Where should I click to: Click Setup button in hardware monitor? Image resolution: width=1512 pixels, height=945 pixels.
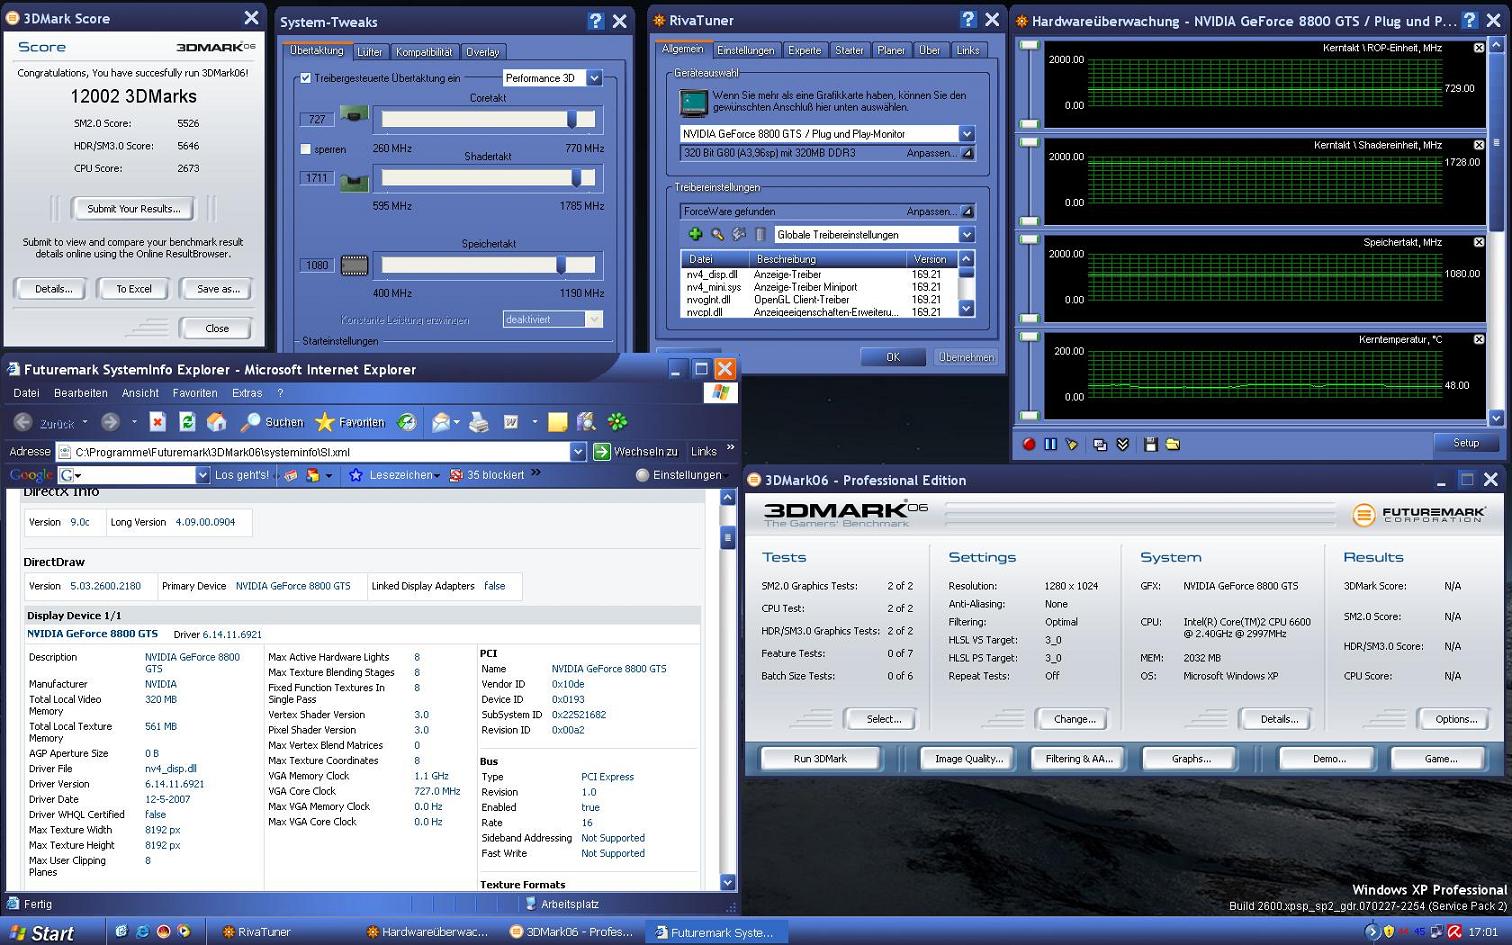coord(1465,443)
